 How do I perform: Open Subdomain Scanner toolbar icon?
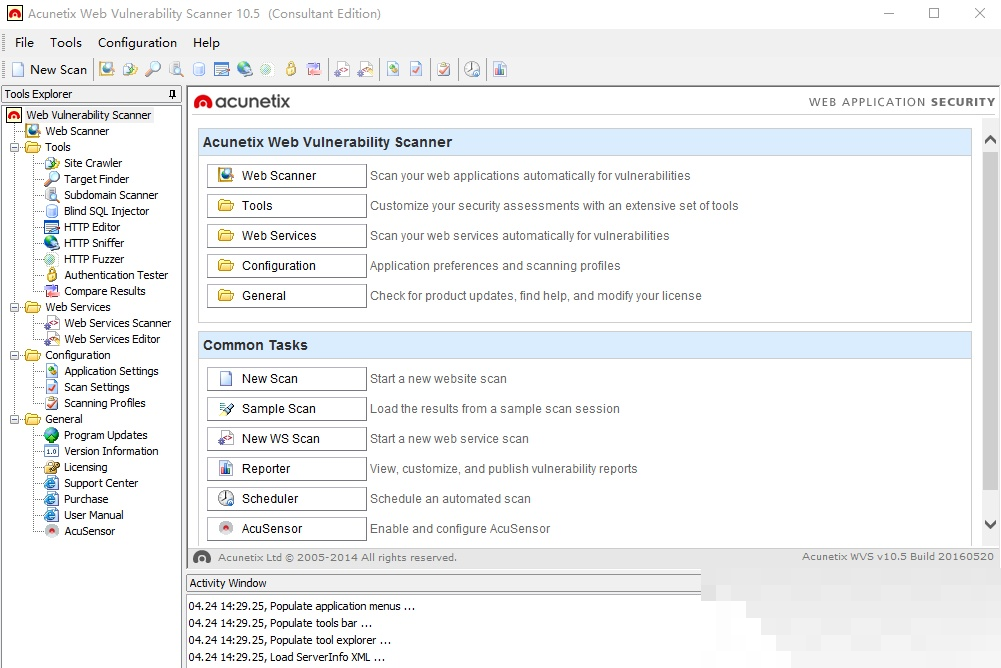coord(176,69)
